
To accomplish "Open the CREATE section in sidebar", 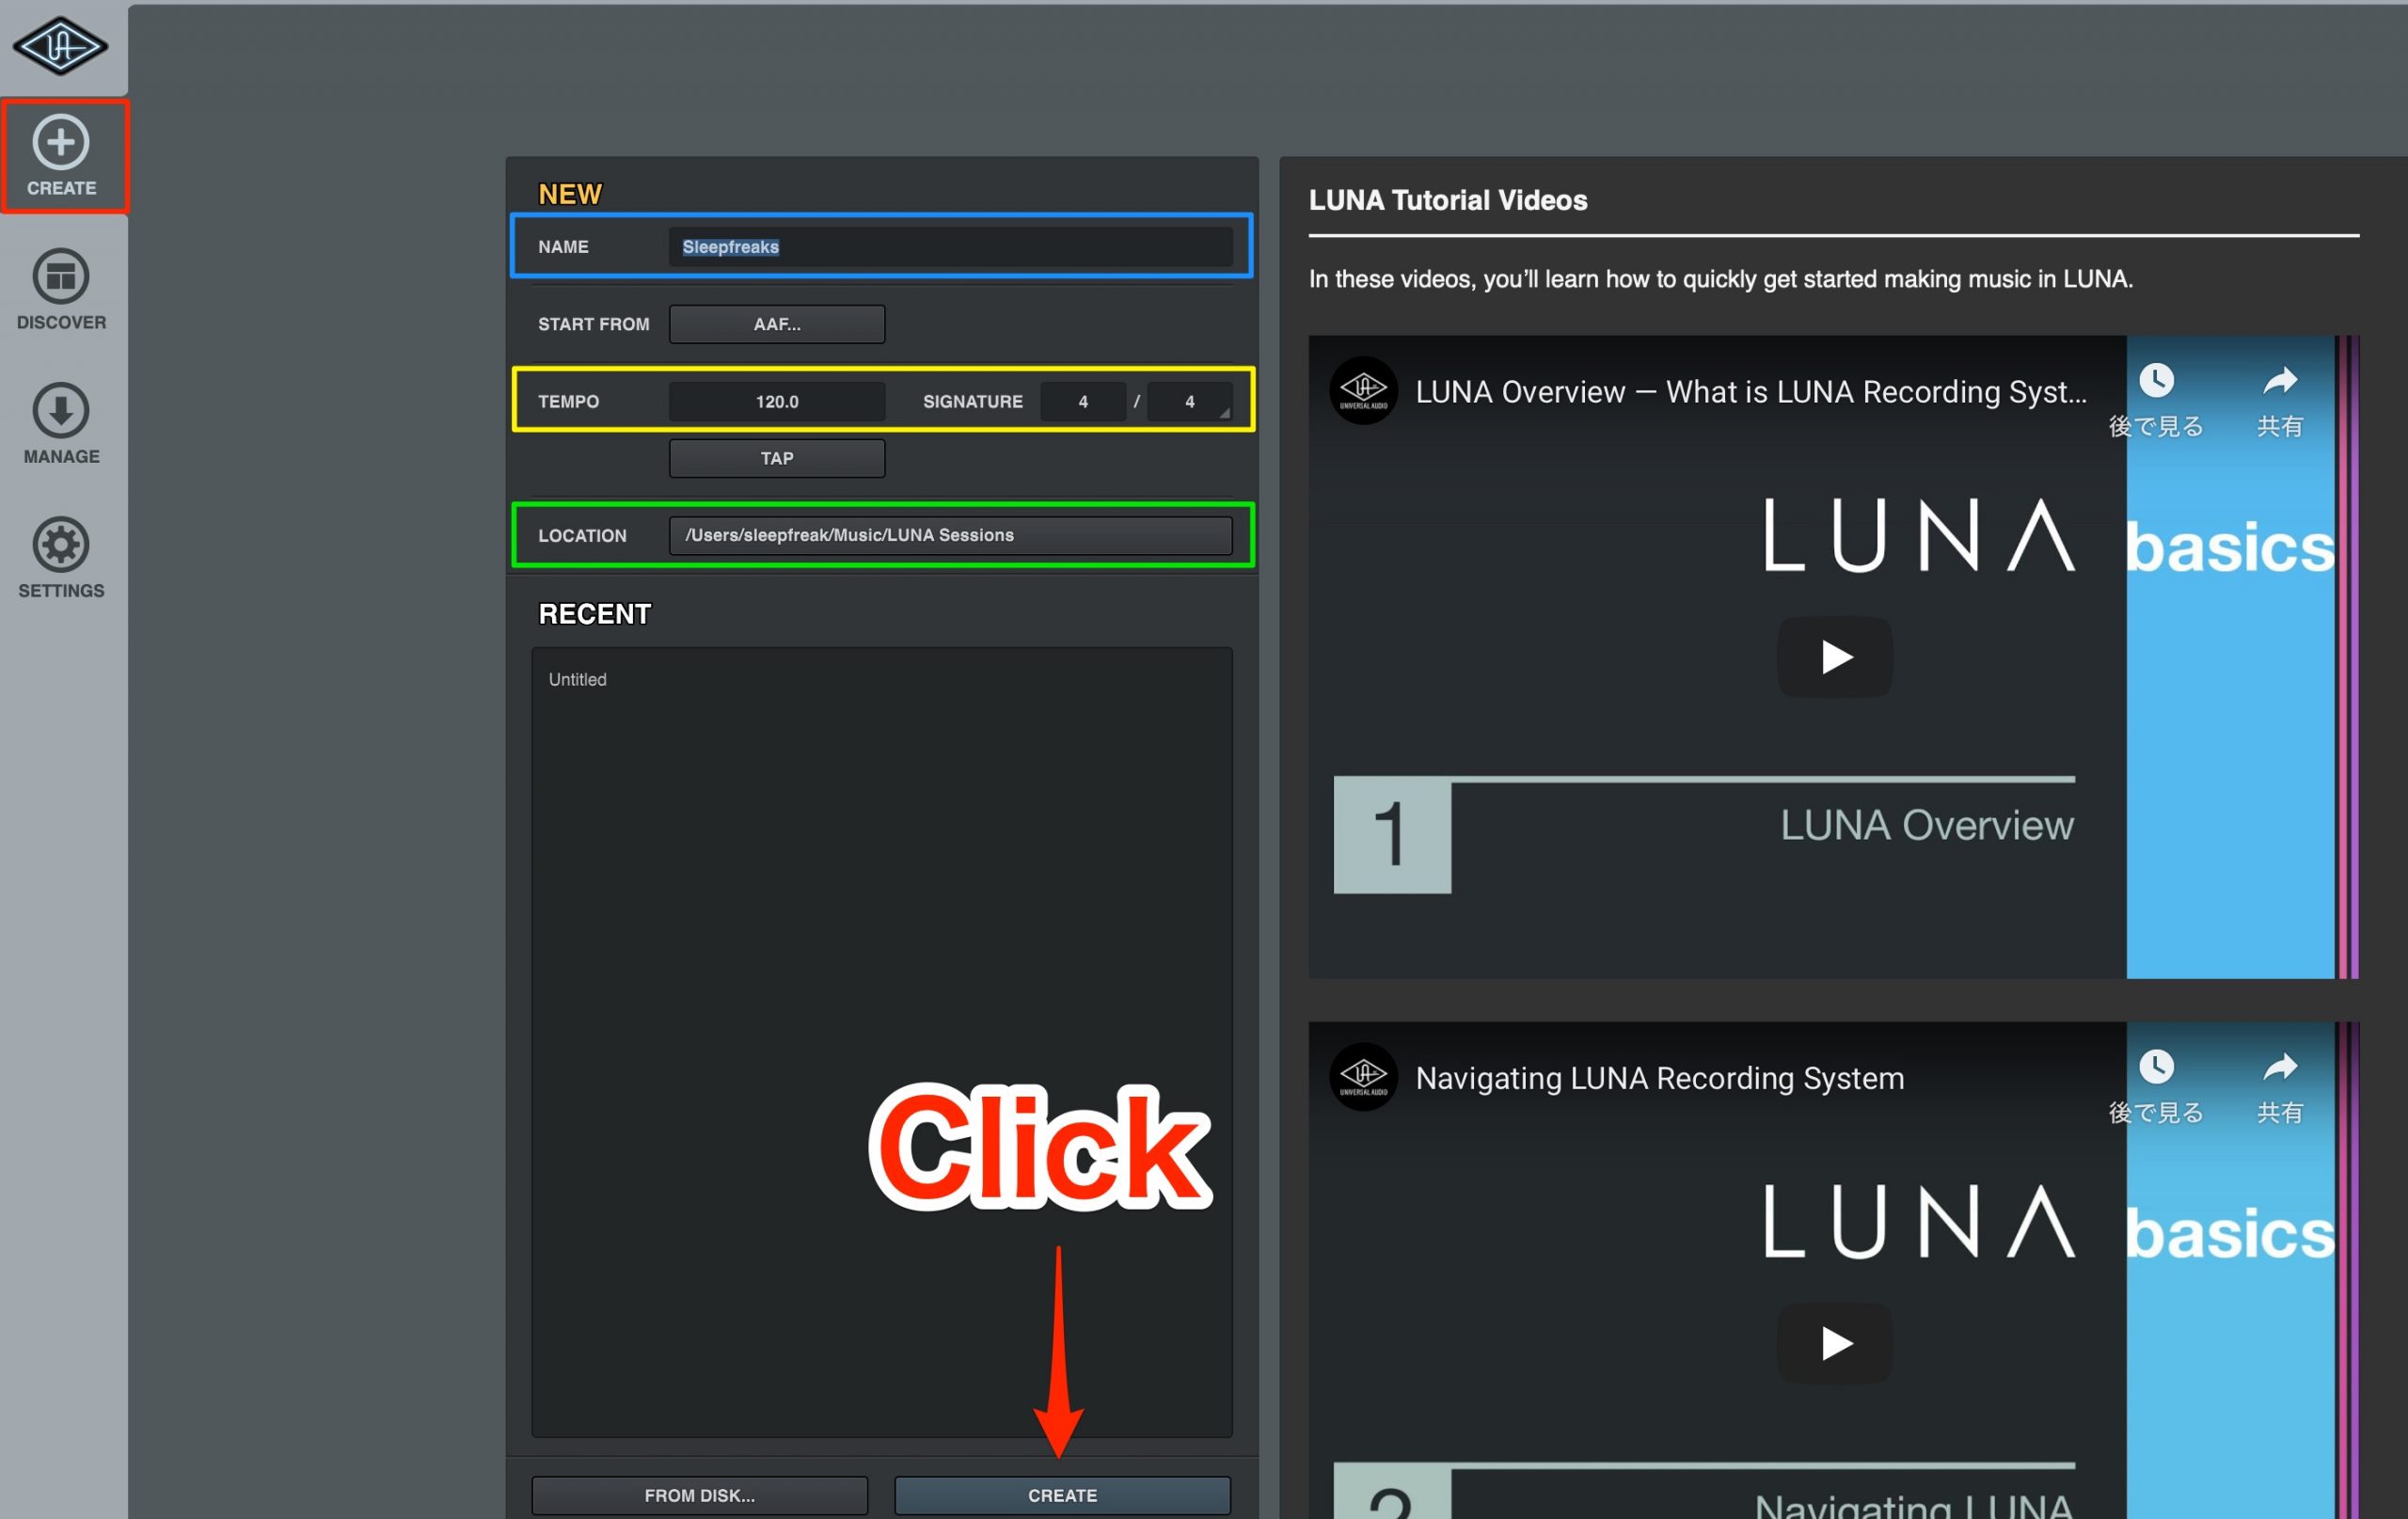I will pyautogui.click(x=62, y=156).
